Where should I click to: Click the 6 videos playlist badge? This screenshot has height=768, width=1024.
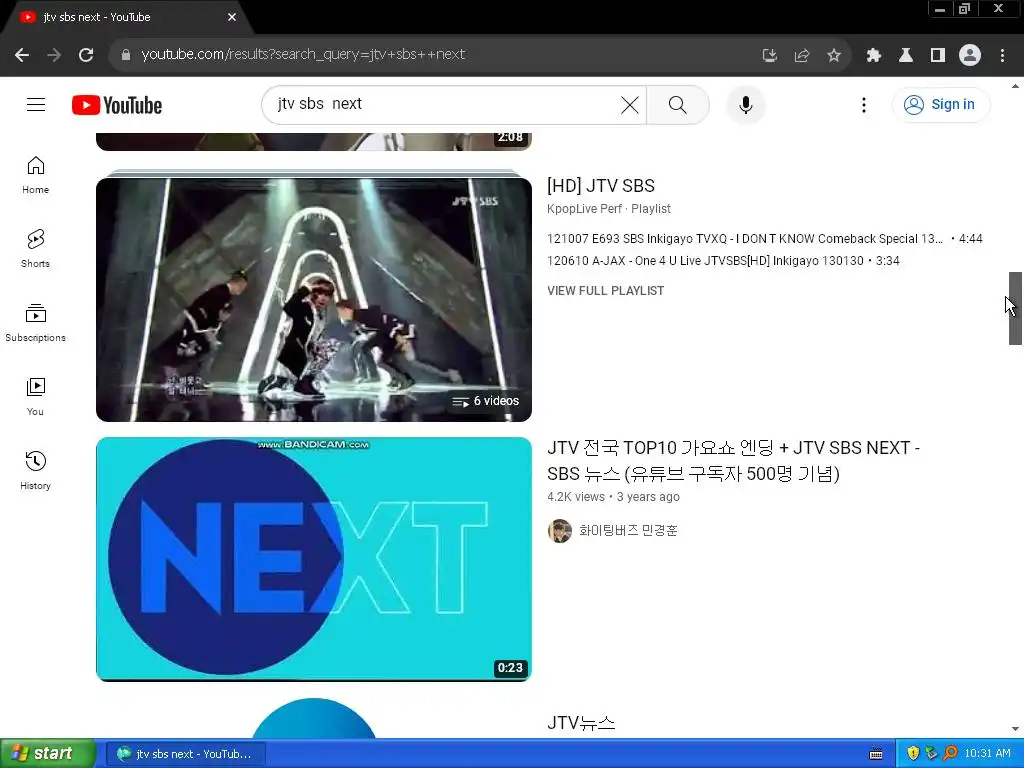point(486,401)
